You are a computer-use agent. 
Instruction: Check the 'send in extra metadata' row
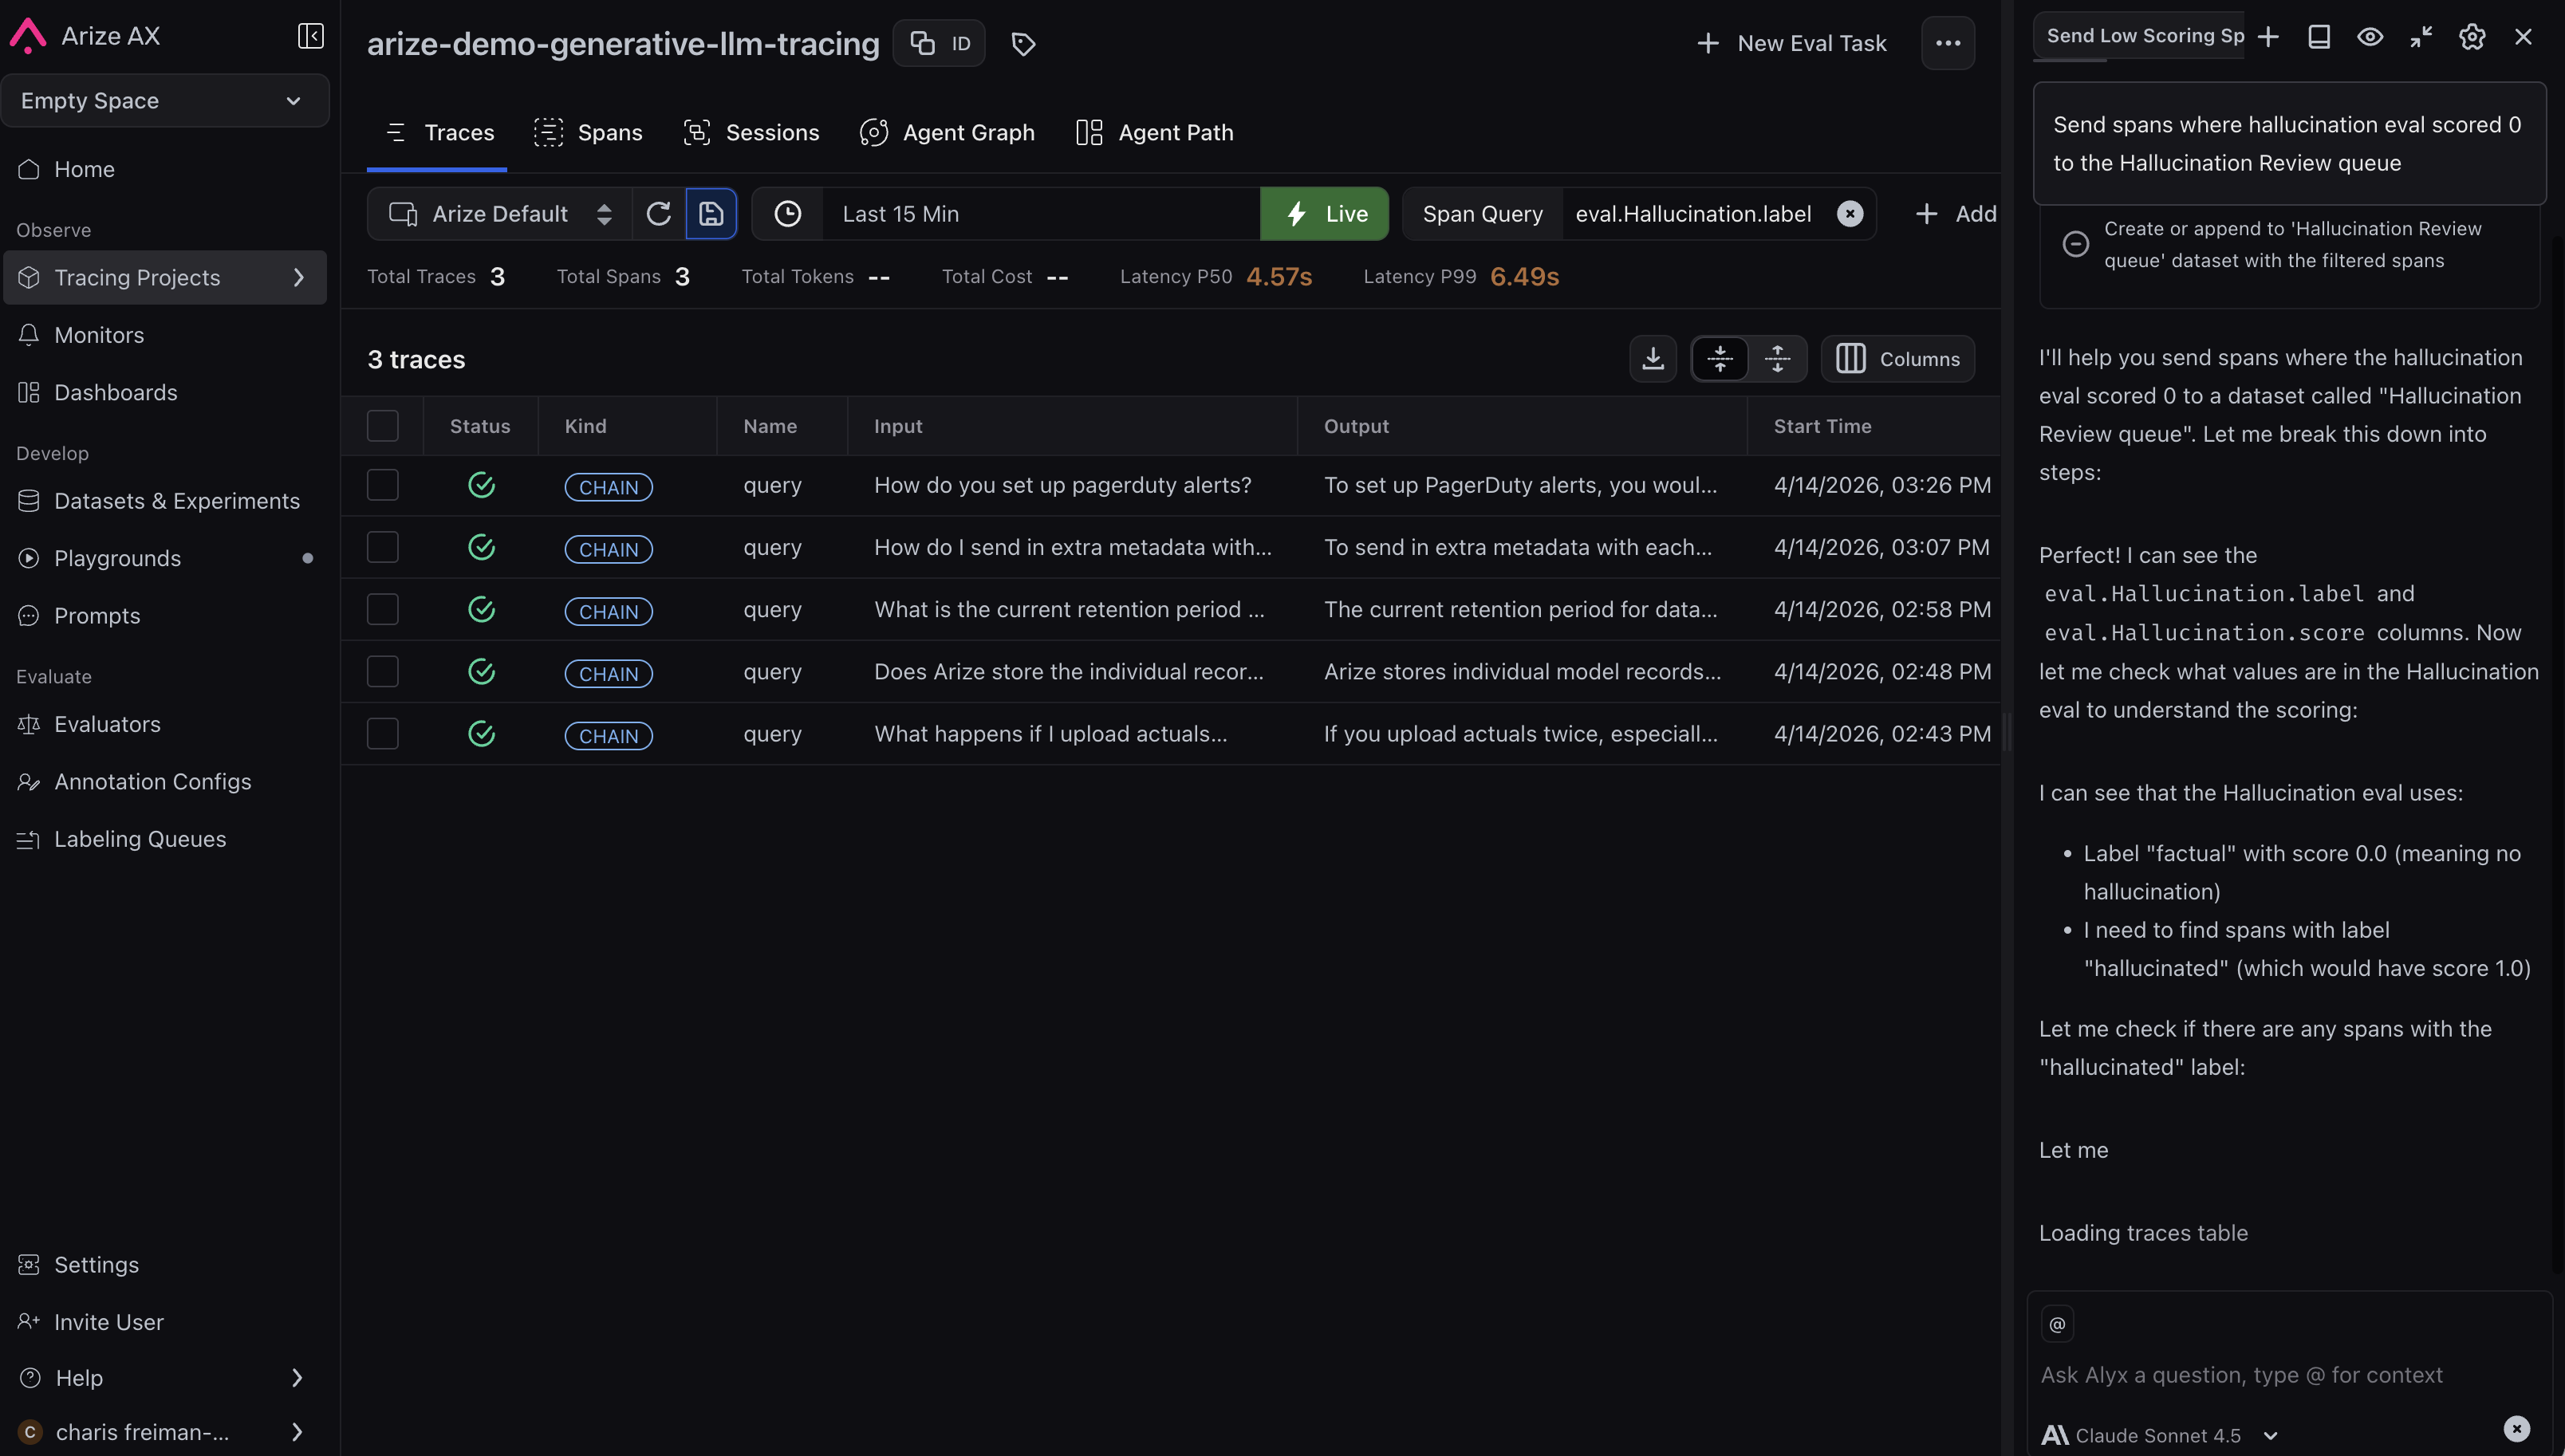382,547
